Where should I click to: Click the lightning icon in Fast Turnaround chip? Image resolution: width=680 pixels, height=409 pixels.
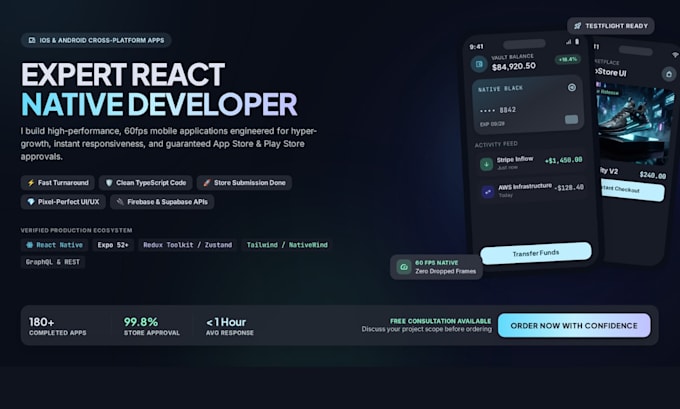pyautogui.click(x=31, y=183)
